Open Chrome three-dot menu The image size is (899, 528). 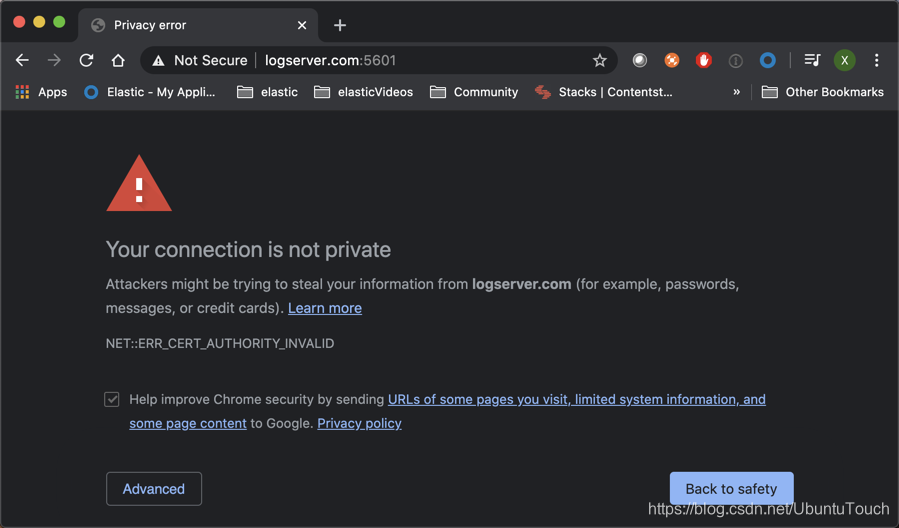(x=876, y=60)
